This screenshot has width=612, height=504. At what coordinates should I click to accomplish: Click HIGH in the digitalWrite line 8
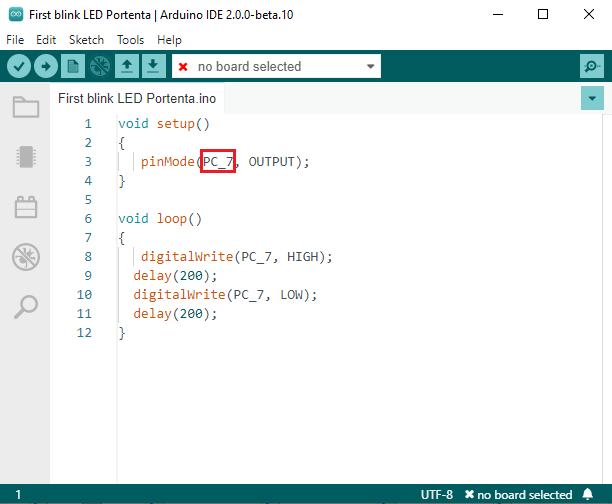[302, 256]
